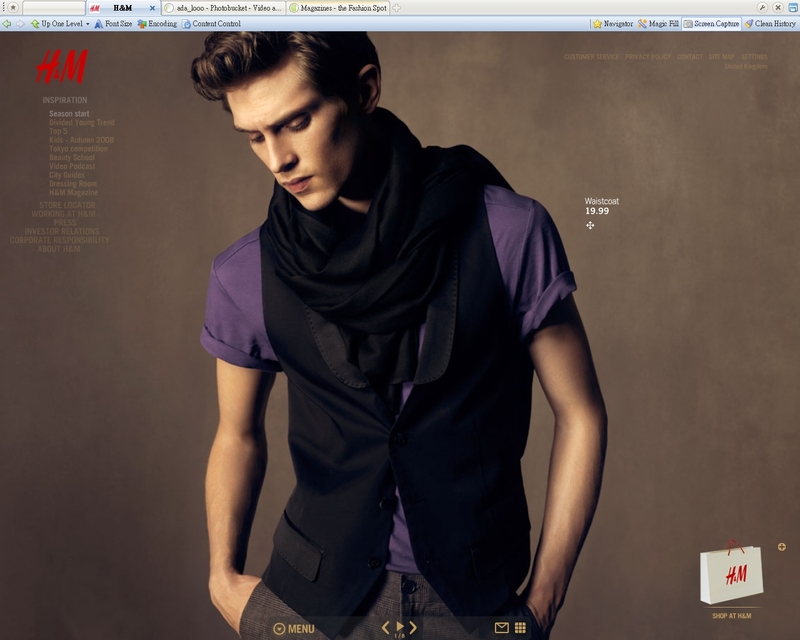Open the Store Locator link

(67, 205)
